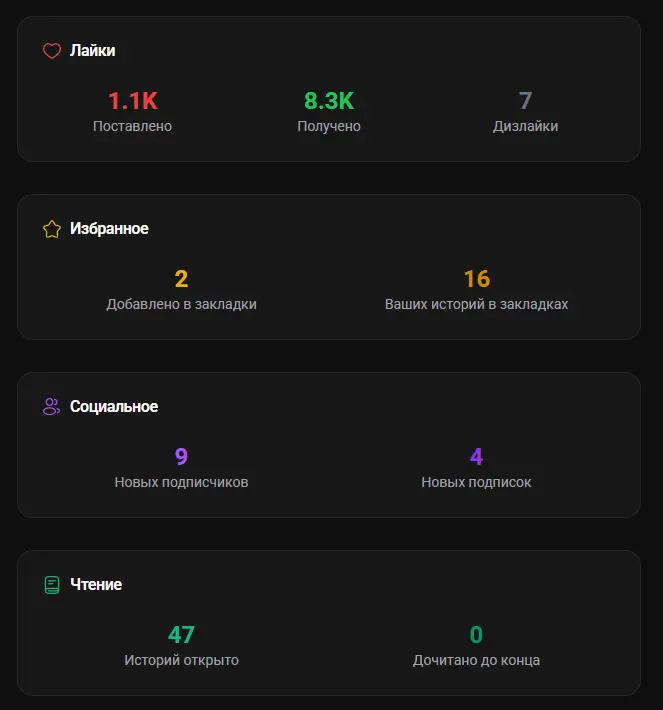Screen dimensions: 663x710
Task: Click the heart icon beside Лайки
Action: [52, 51]
